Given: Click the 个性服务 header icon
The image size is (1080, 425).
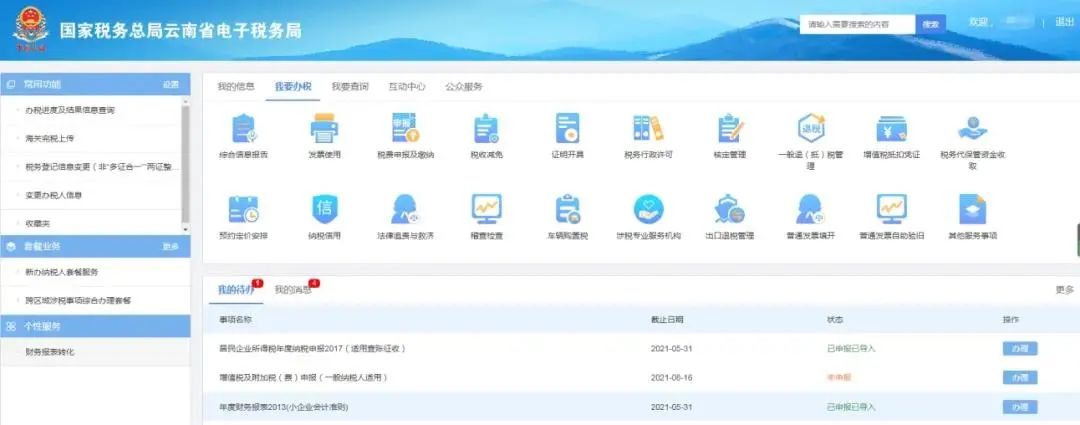Looking at the screenshot, I should point(11,326).
